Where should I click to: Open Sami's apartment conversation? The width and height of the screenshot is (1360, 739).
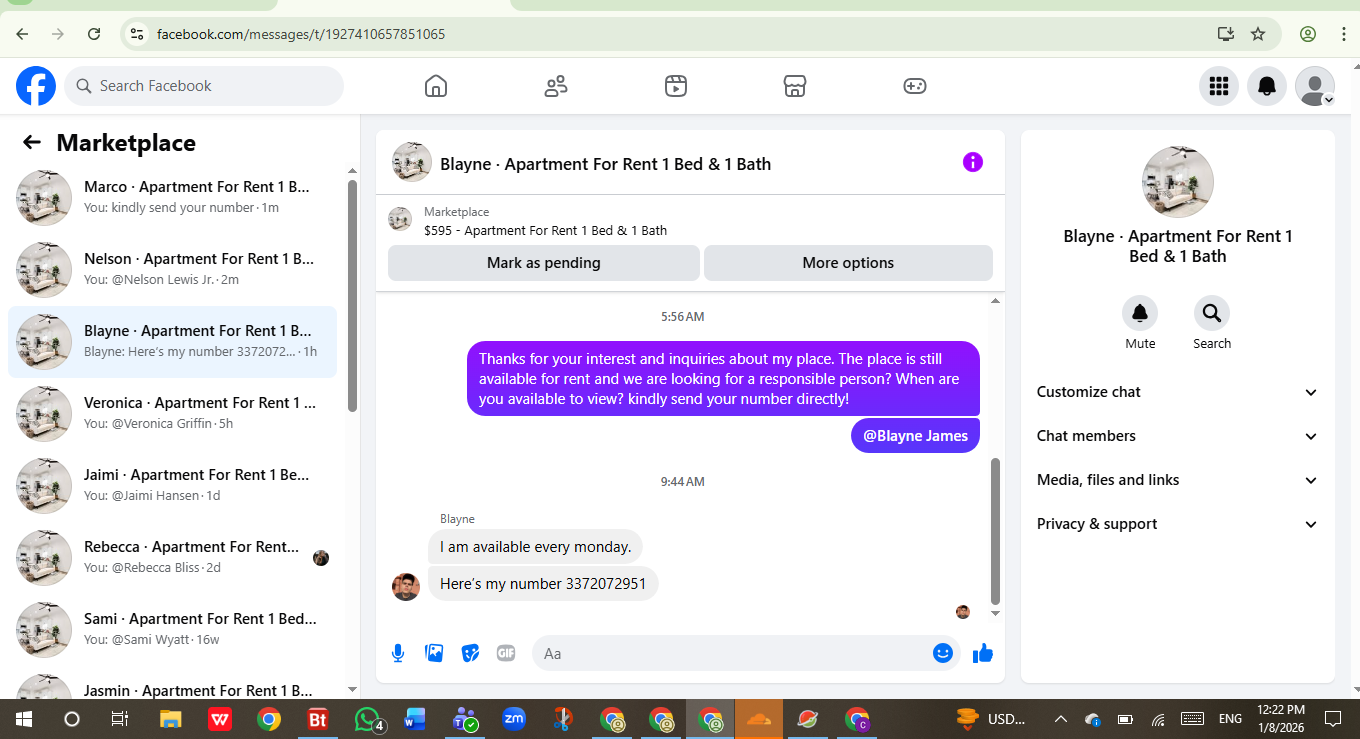tap(172, 630)
